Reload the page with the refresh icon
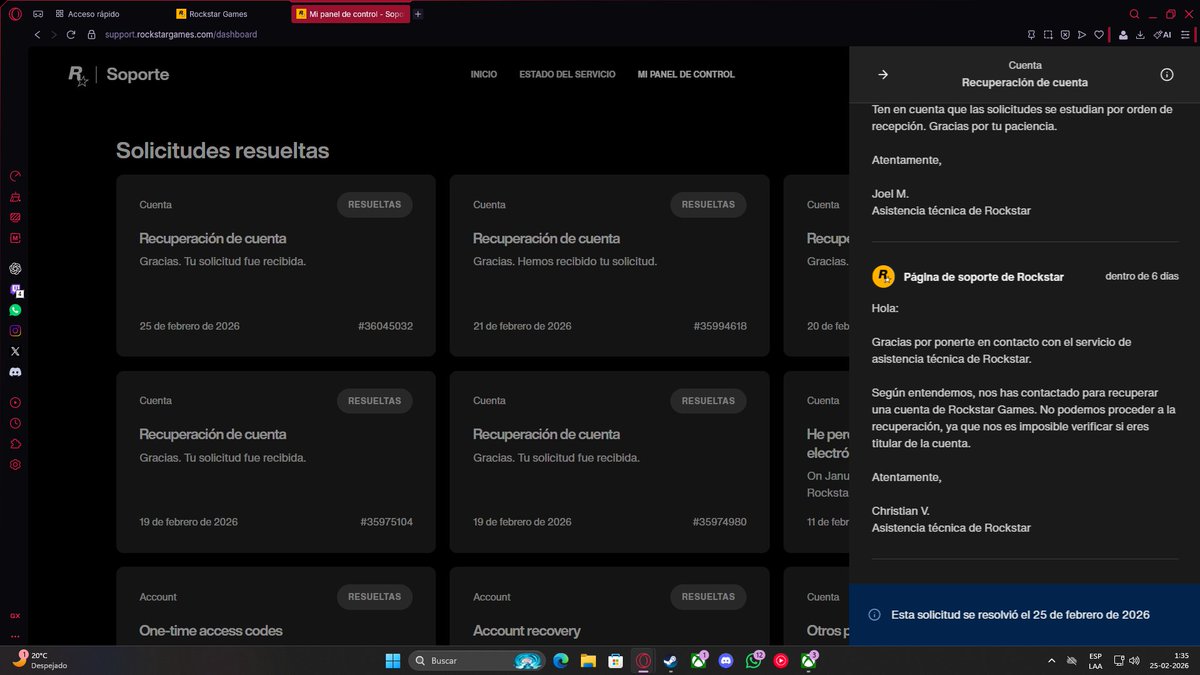1200x675 pixels. click(71, 34)
